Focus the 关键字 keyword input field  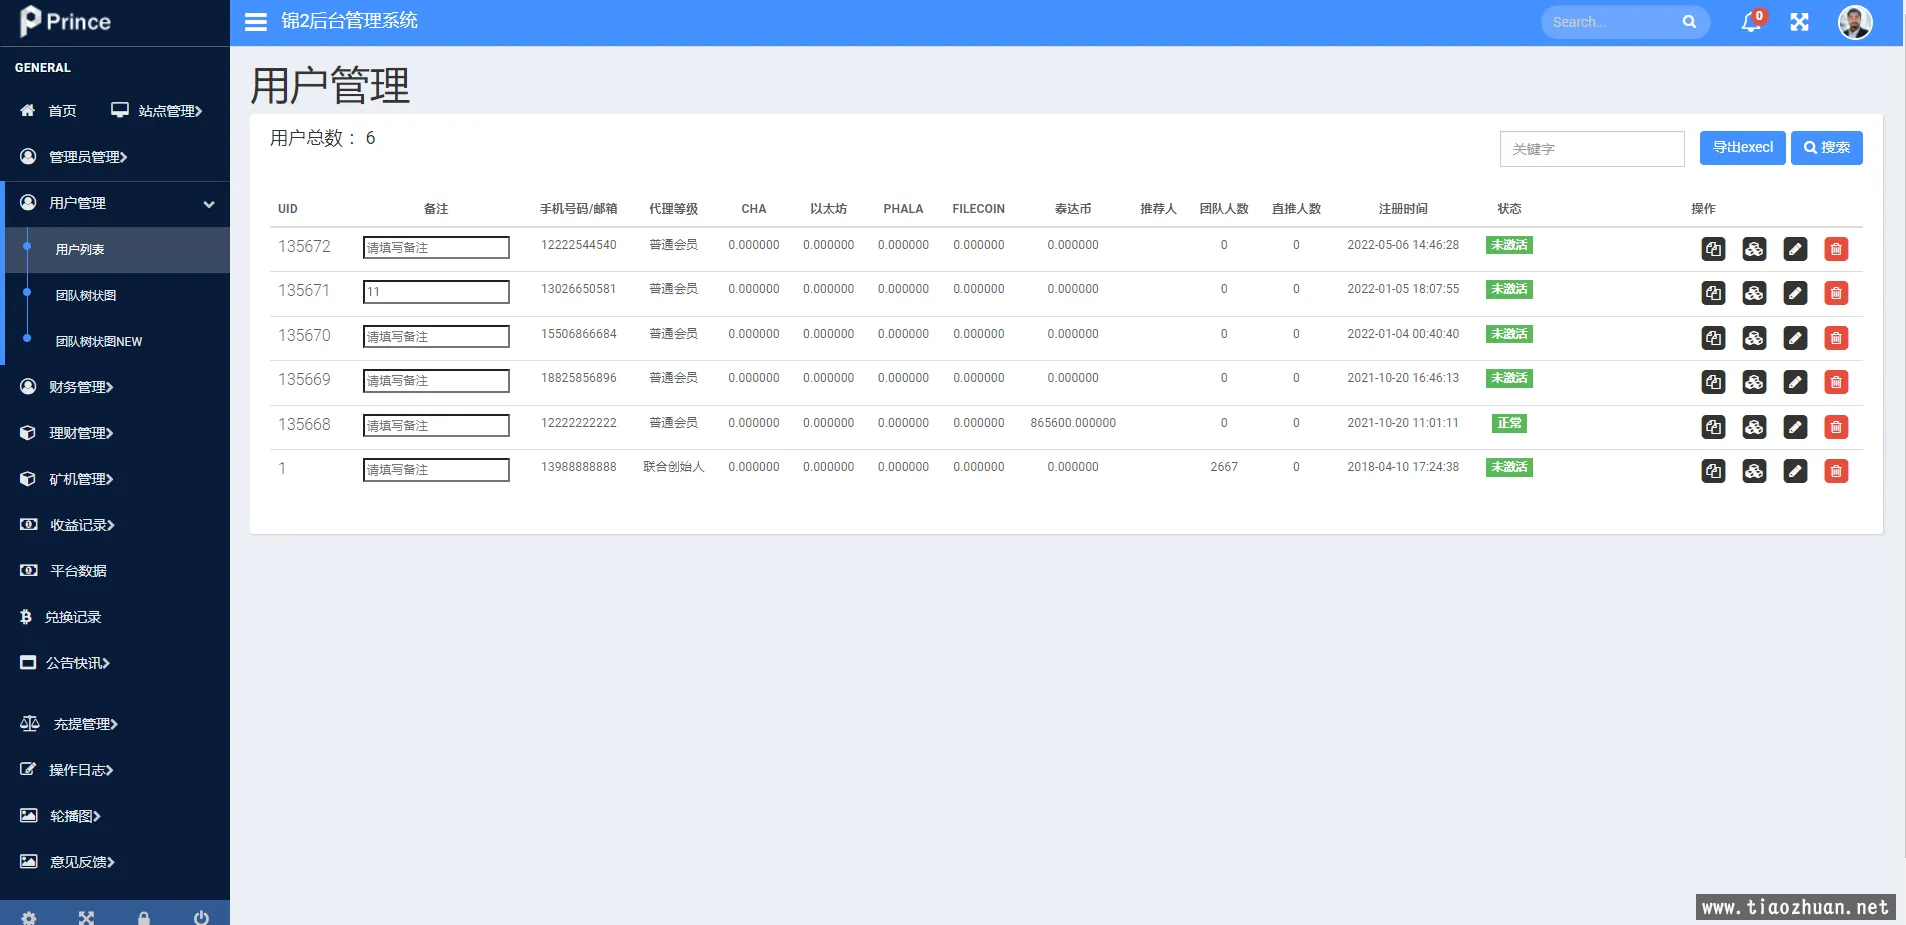tap(1592, 149)
